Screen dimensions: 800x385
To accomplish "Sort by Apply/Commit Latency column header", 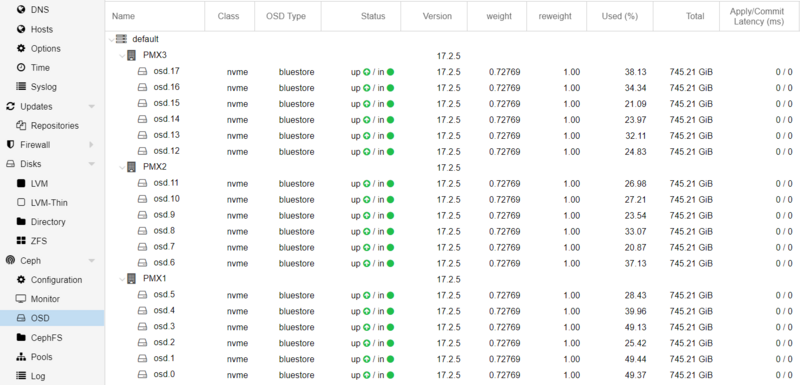I will point(760,16).
